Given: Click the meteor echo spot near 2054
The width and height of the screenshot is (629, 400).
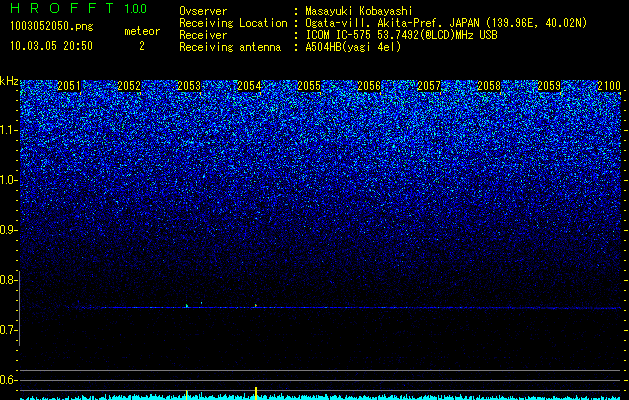Looking at the screenshot, I should point(256,306).
